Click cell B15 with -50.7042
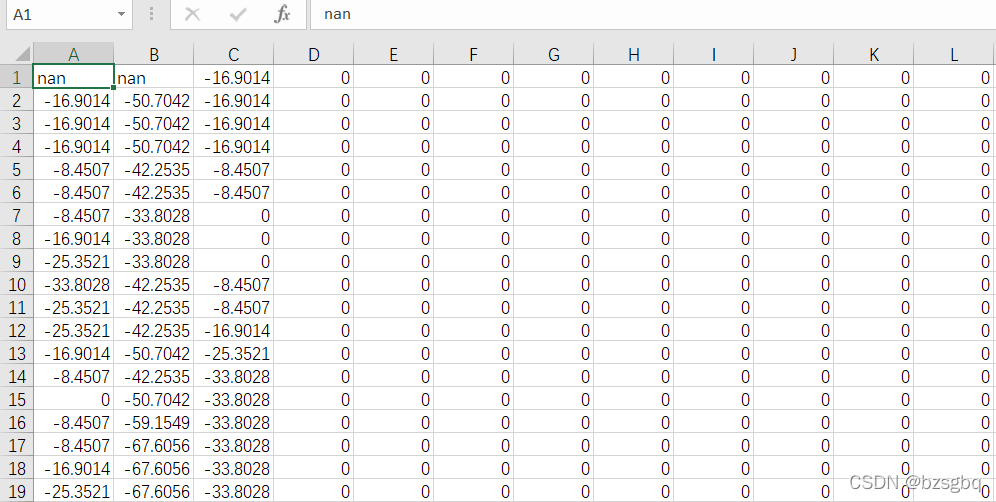The image size is (996, 502). (154, 399)
